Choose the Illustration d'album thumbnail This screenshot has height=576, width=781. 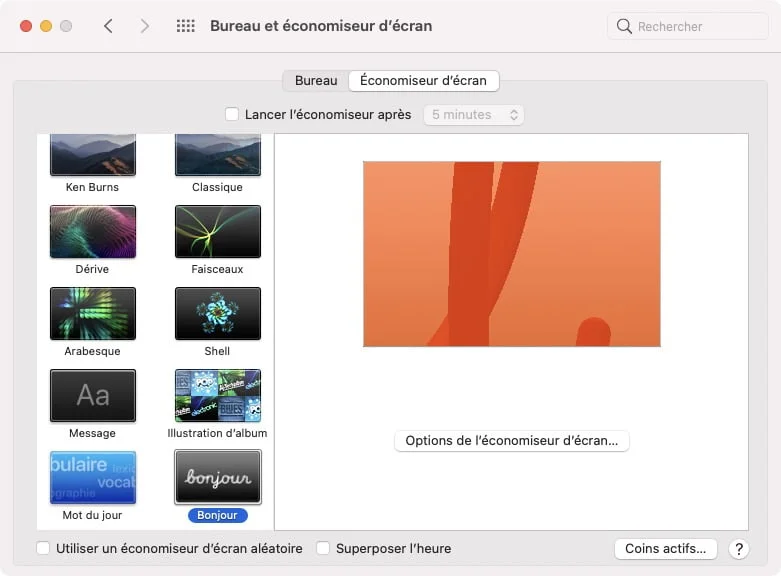(x=218, y=396)
